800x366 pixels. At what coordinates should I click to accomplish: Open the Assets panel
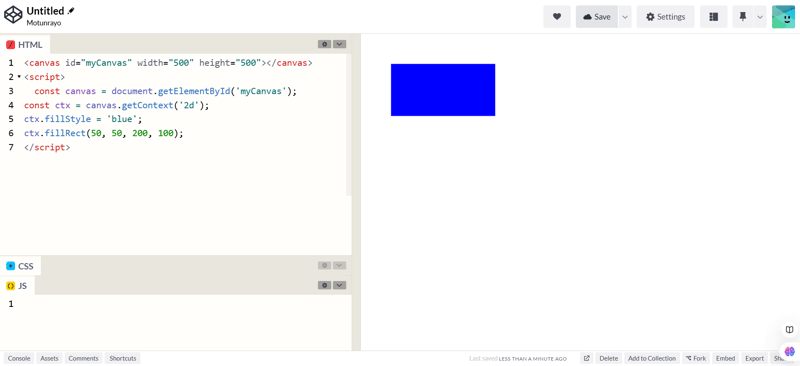pyautogui.click(x=49, y=358)
